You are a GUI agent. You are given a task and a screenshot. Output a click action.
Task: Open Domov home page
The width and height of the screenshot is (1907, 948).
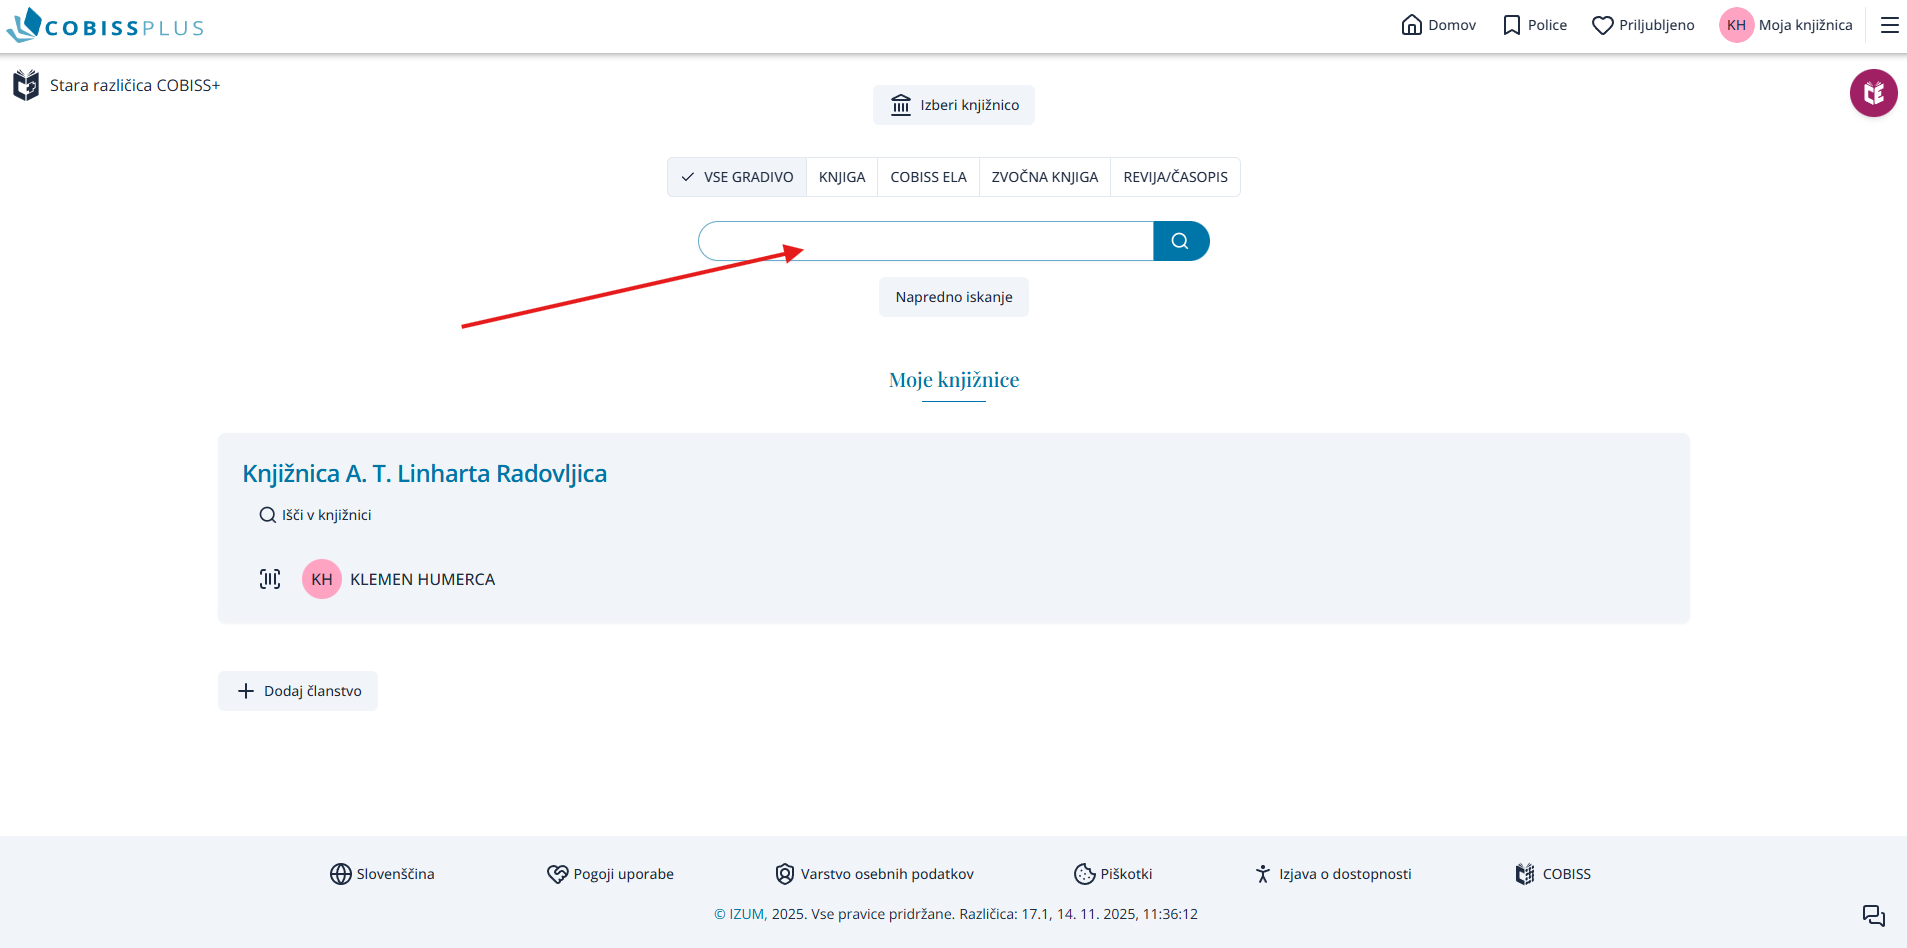pyautogui.click(x=1439, y=25)
